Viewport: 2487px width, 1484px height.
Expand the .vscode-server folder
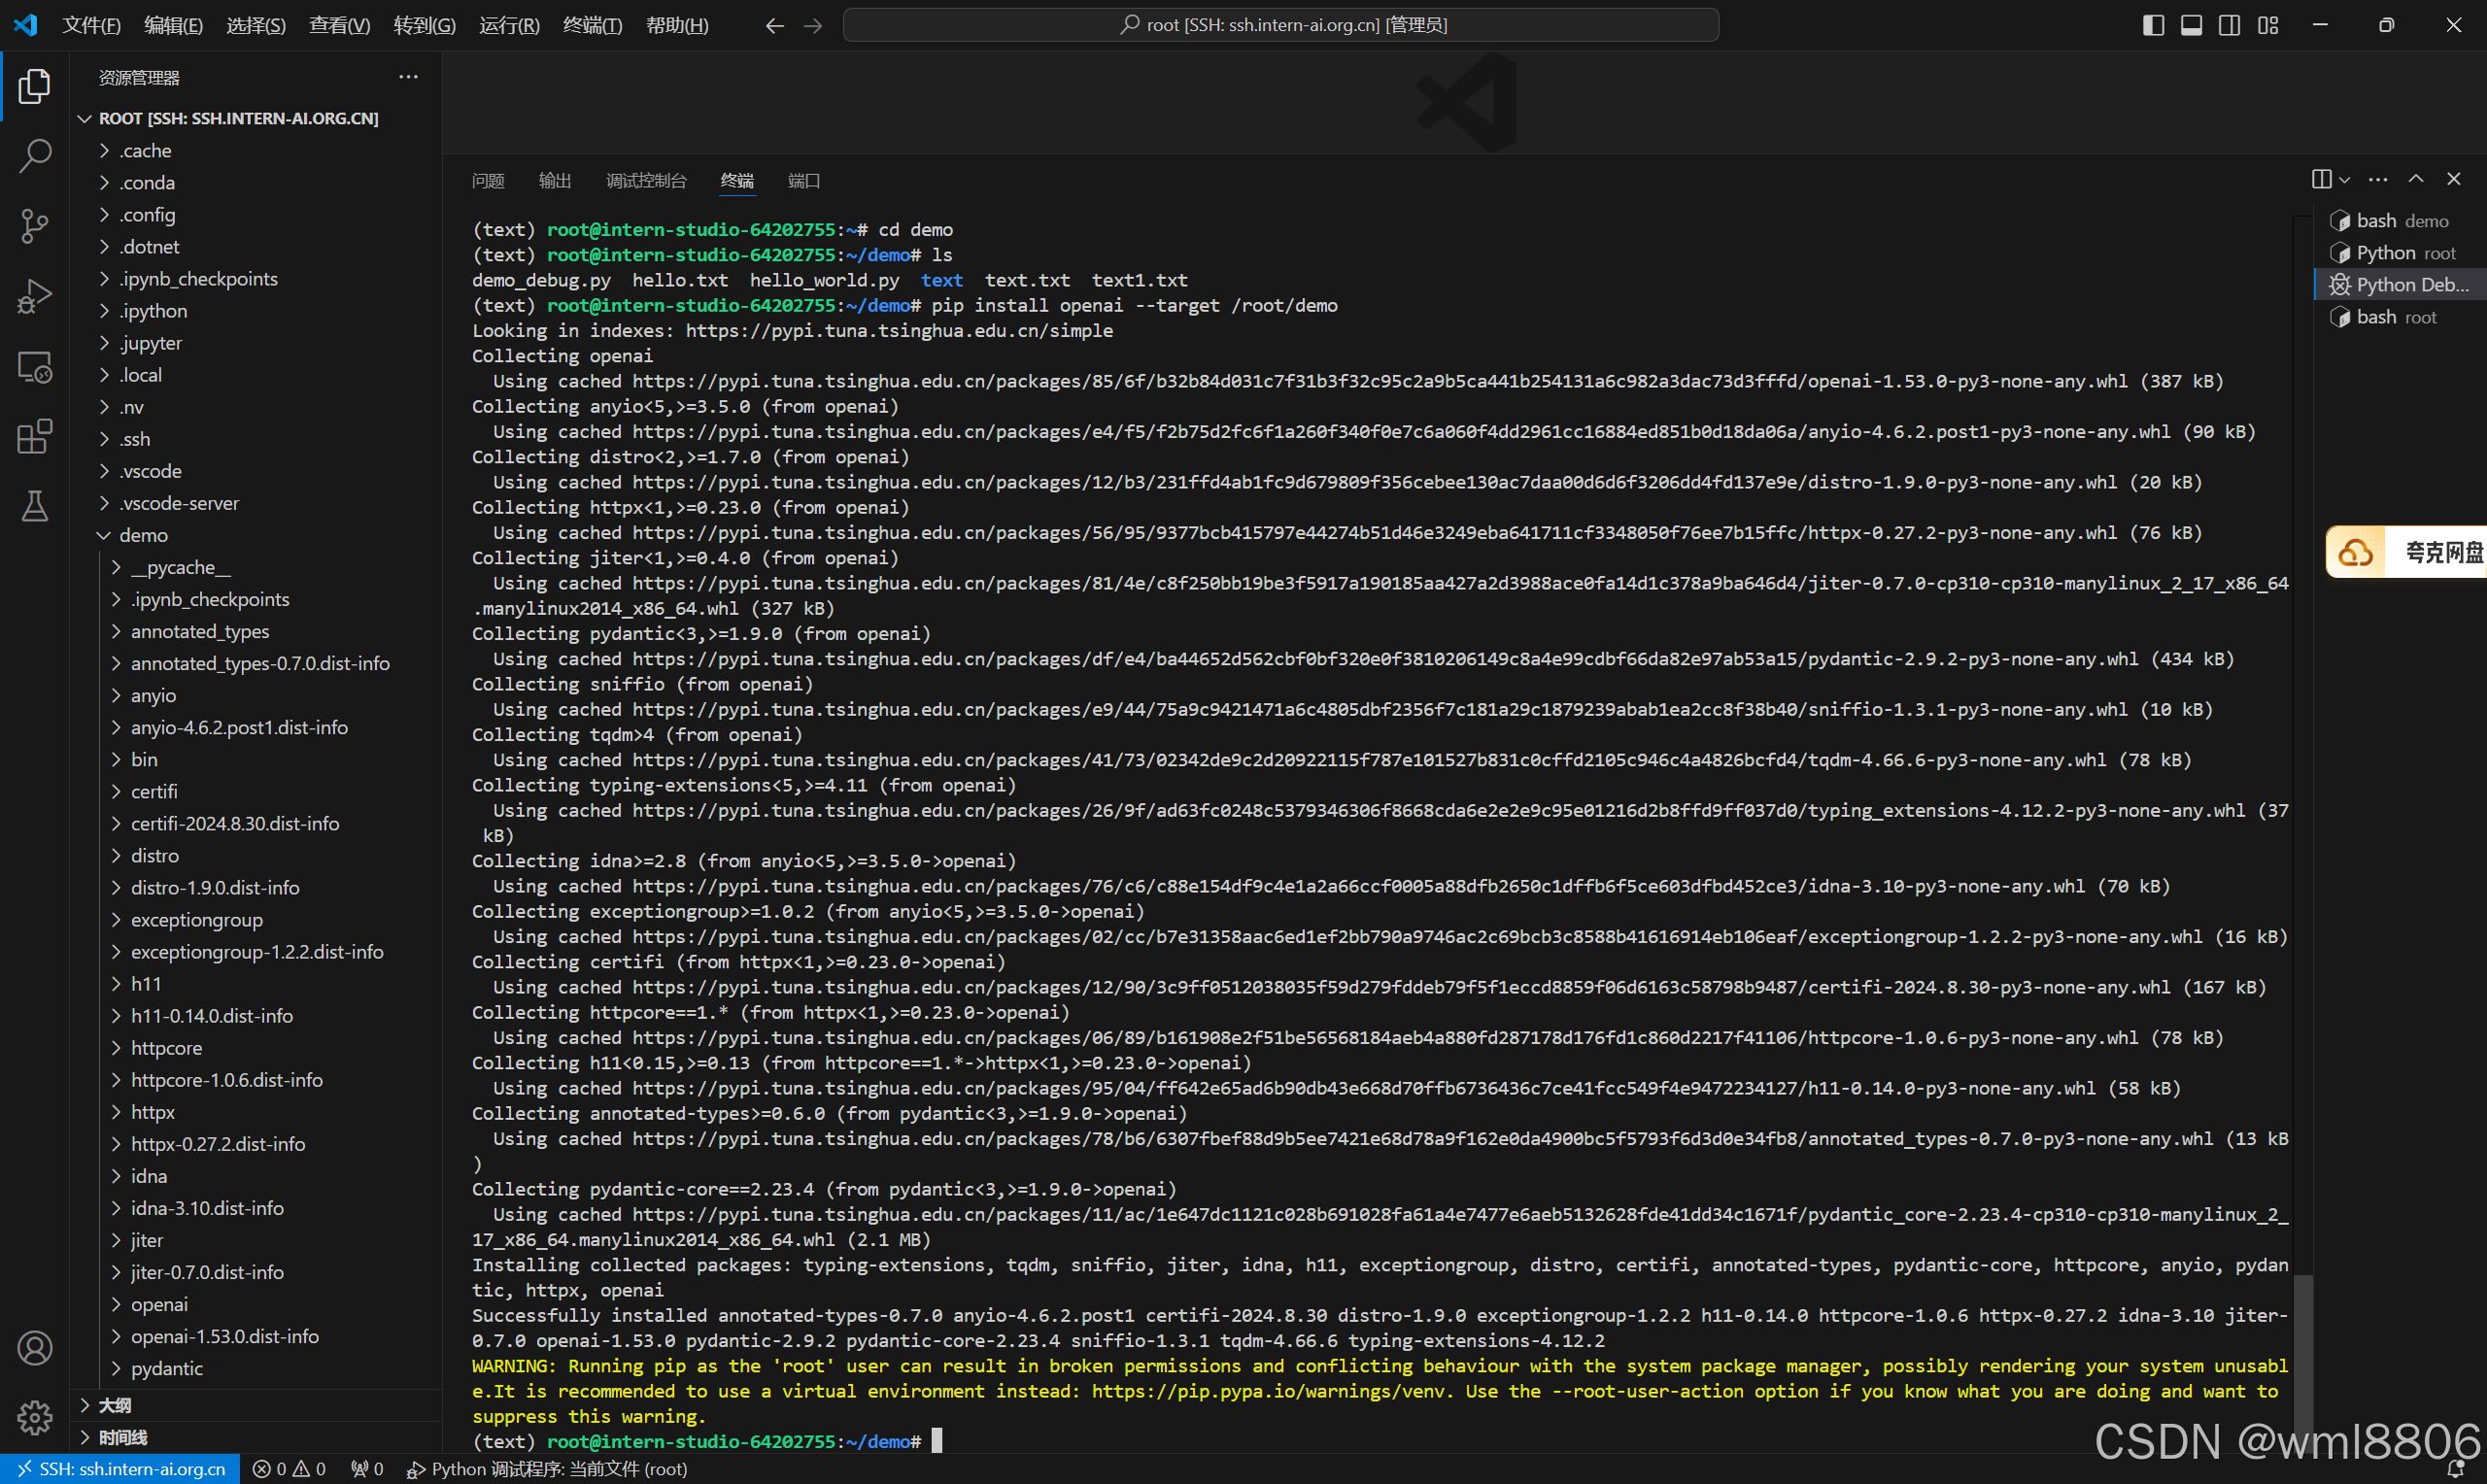[179, 503]
